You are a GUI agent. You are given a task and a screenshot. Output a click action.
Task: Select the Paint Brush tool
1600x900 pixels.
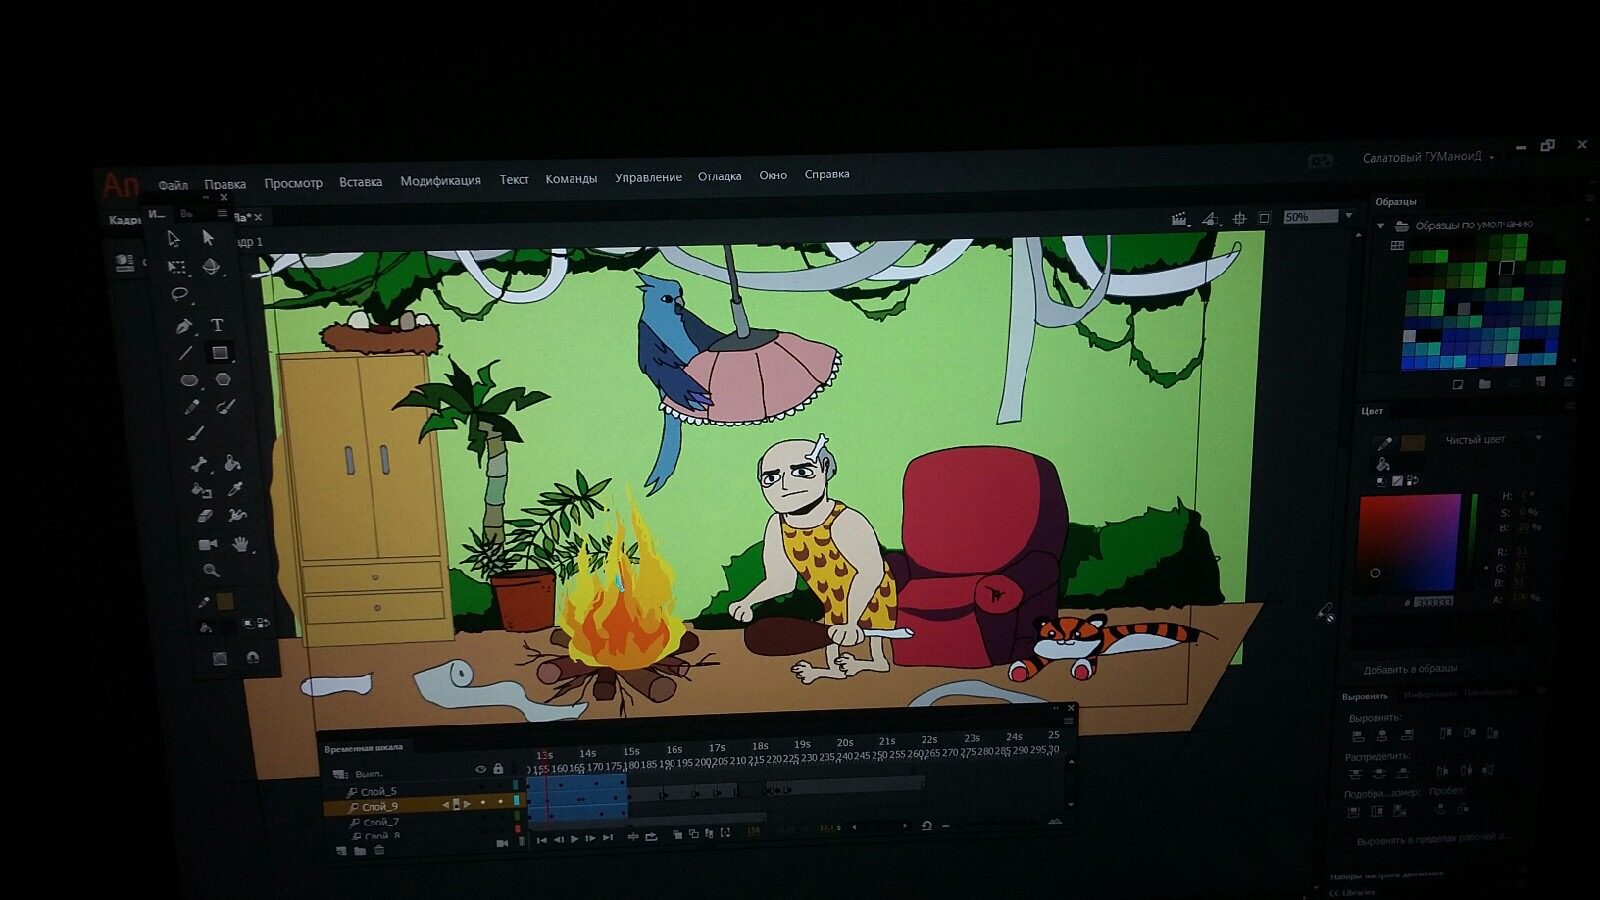point(226,406)
